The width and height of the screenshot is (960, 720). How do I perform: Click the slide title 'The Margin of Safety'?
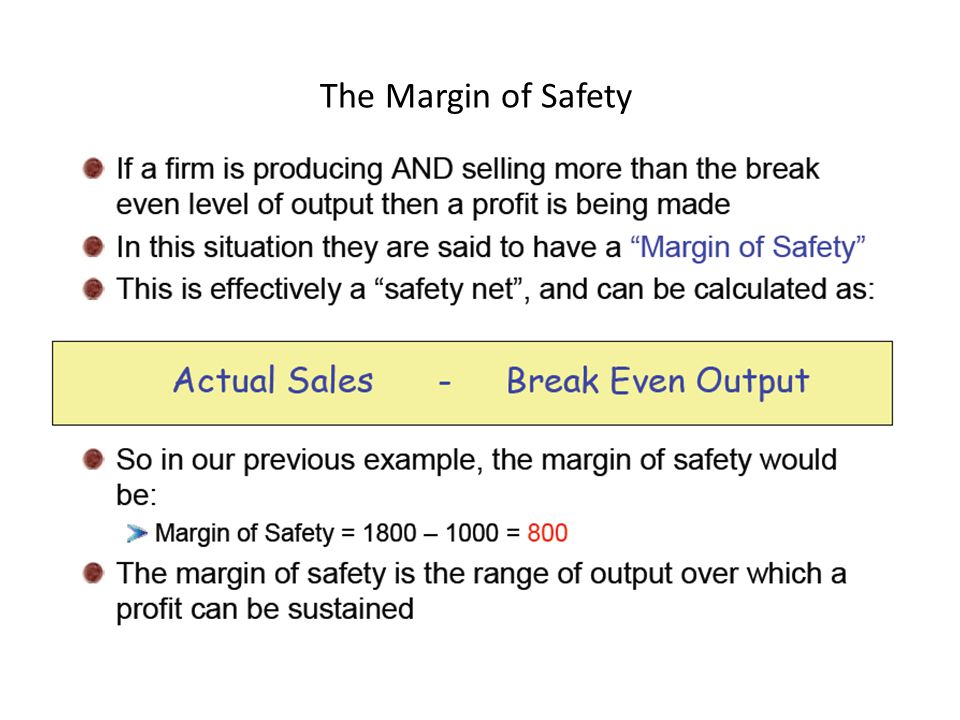(476, 97)
